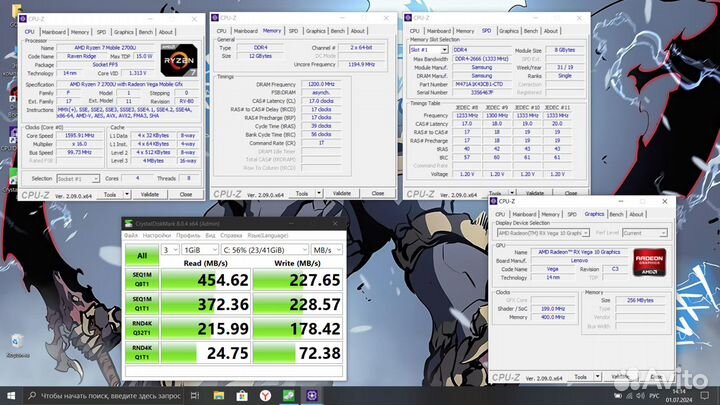Open Справка menu in CrystalDiskMark
This screenshot has width=720, height=405.
pos(231,235)
